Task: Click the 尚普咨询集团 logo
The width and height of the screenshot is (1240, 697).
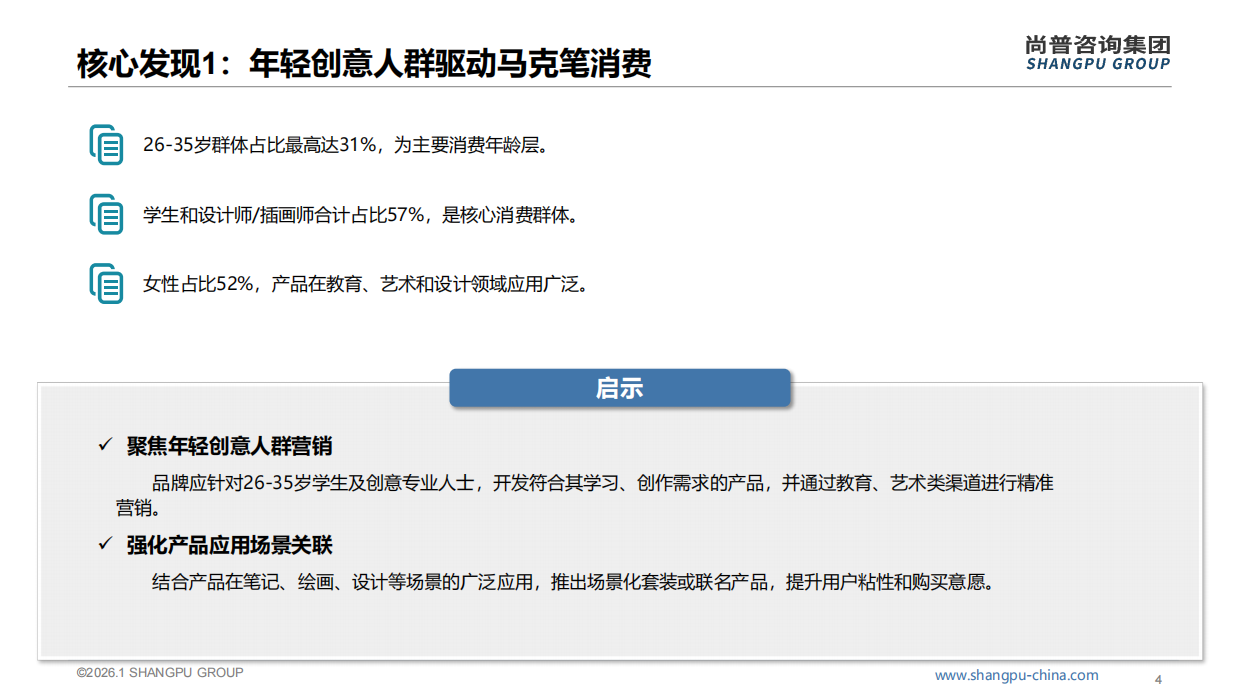Action: (x=1098, y=44)
